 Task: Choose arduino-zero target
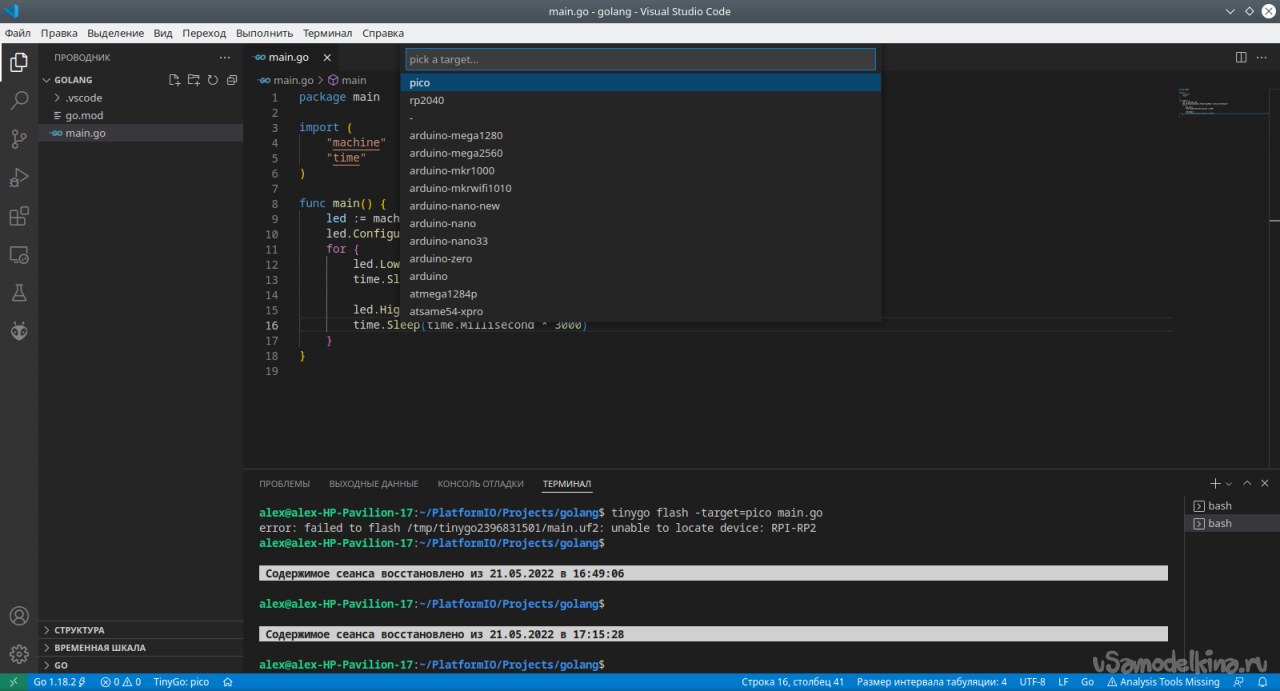coord(641,258)
